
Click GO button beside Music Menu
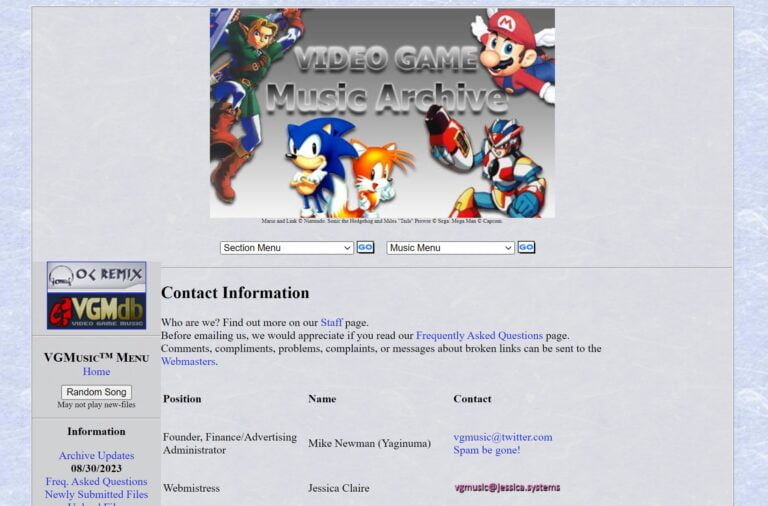coord(527,247)
